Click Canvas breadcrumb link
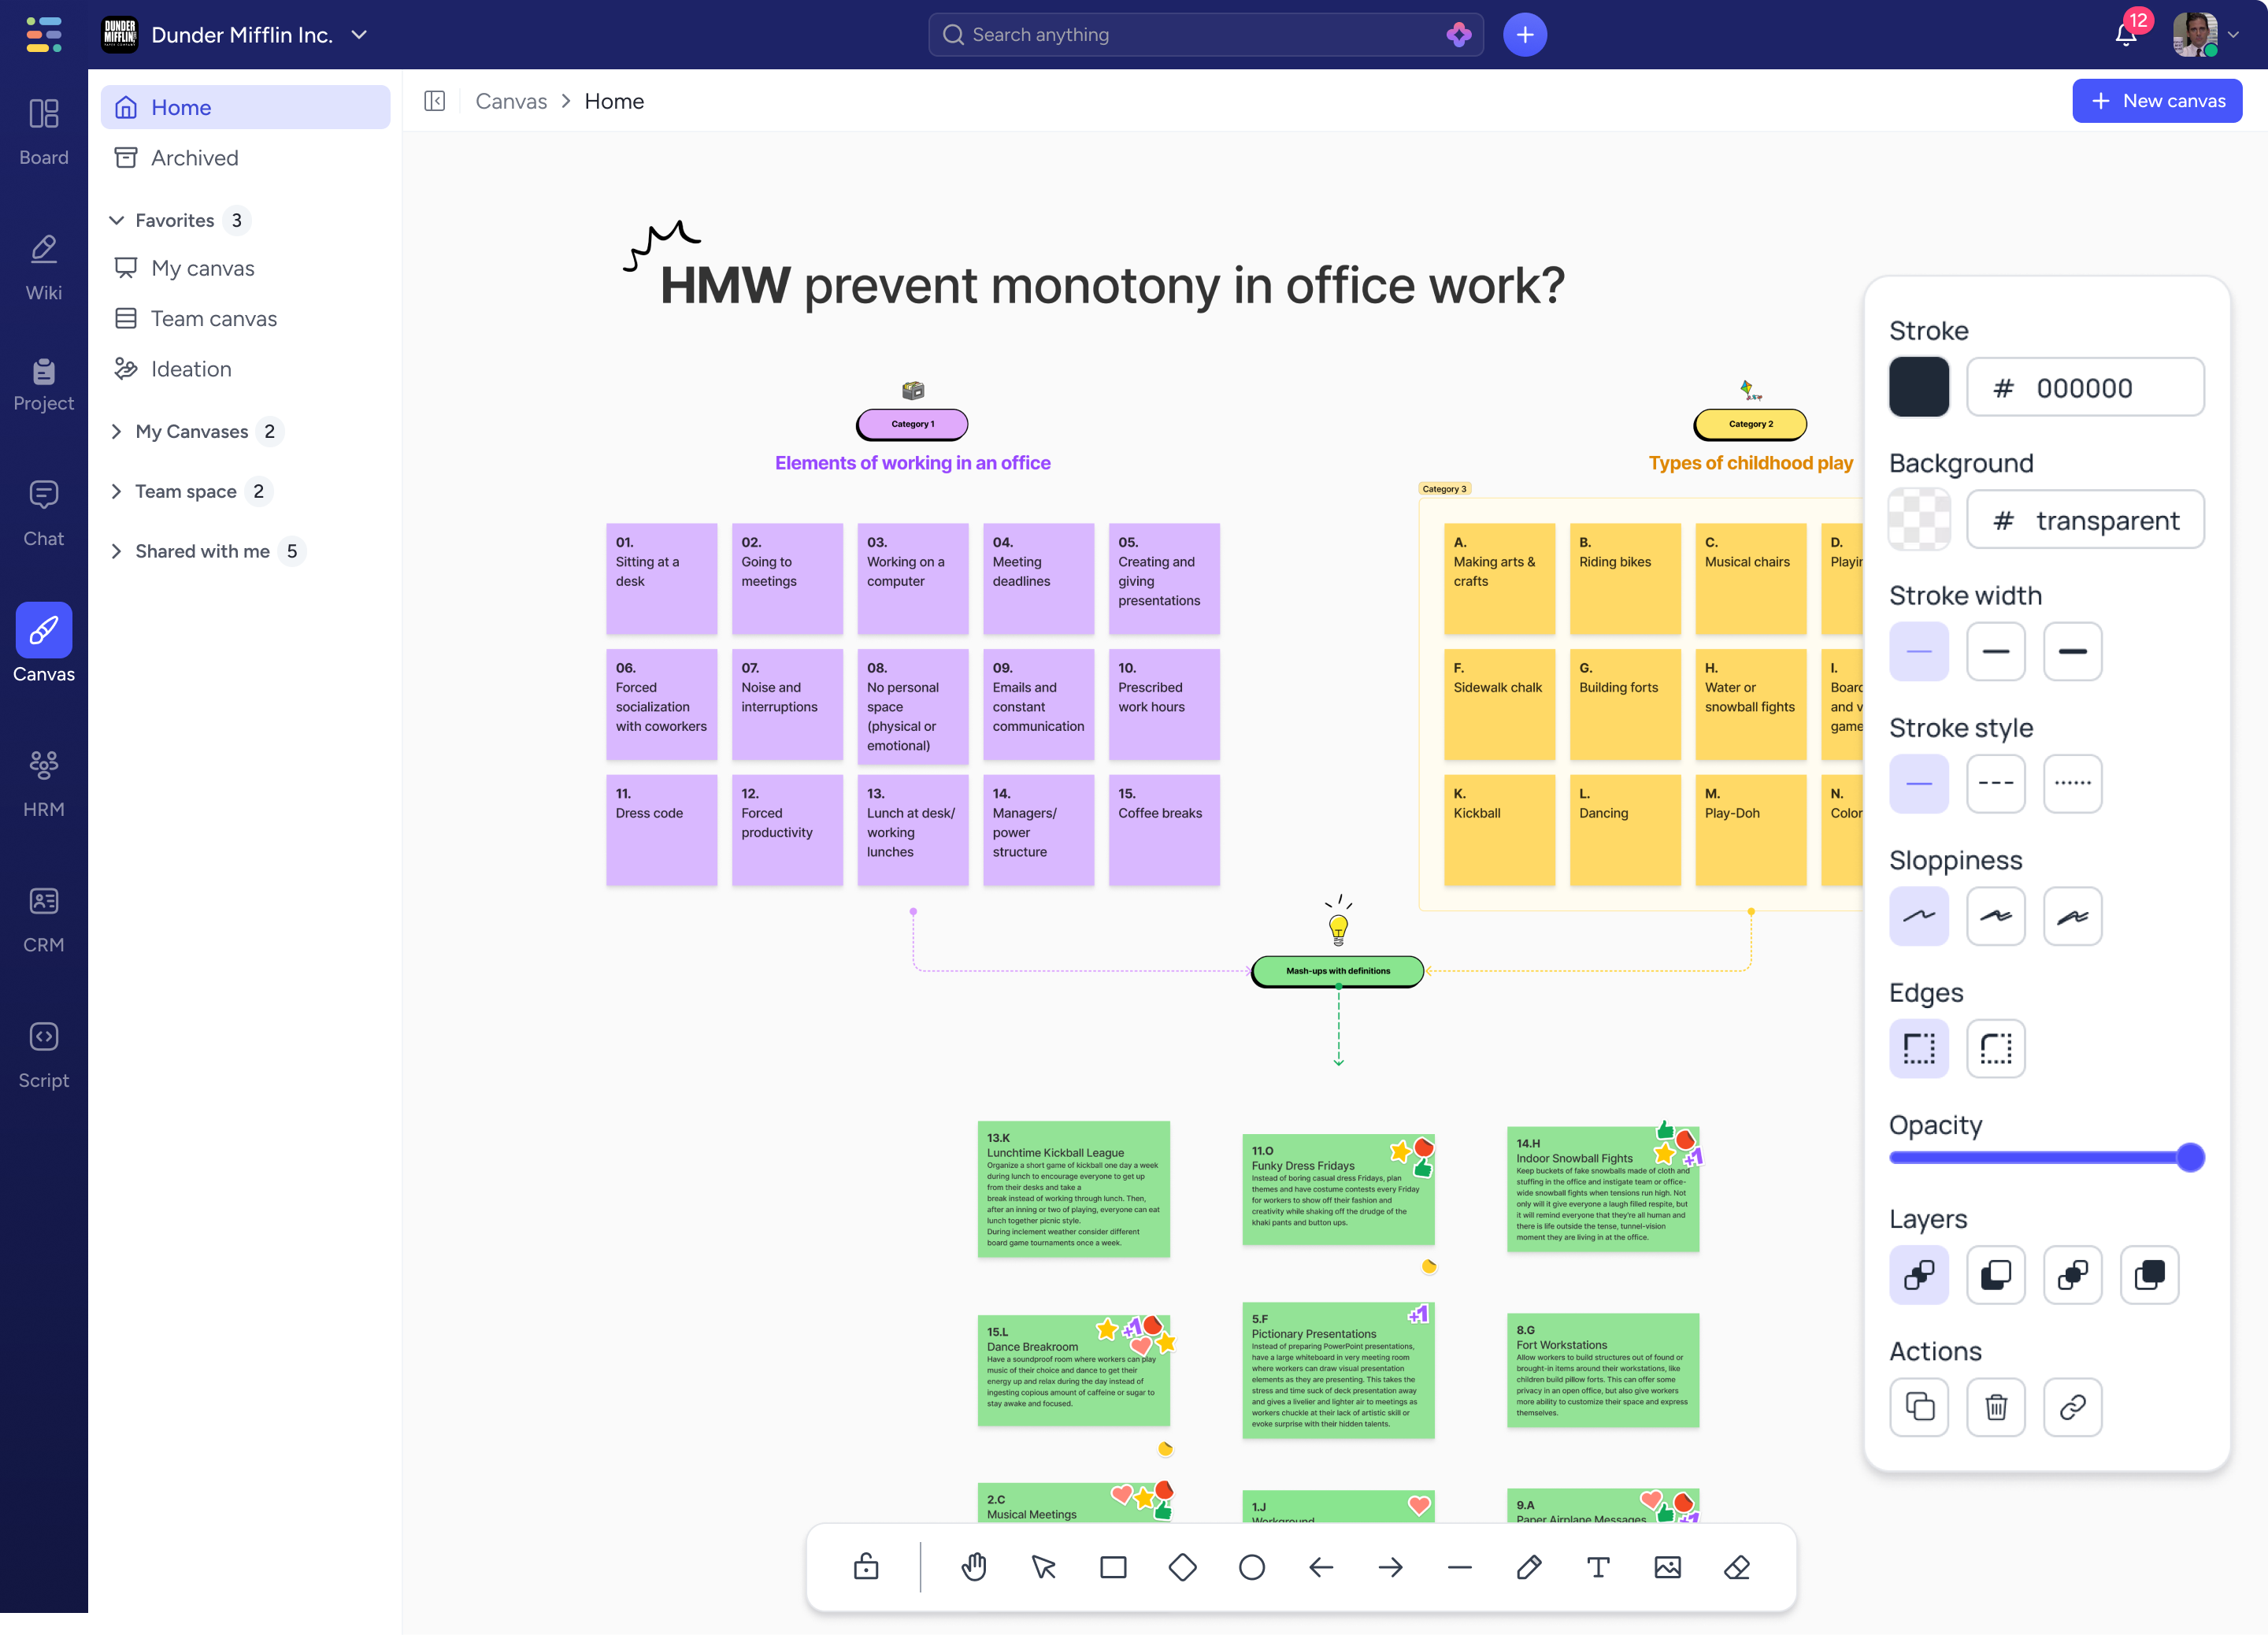 511,101
